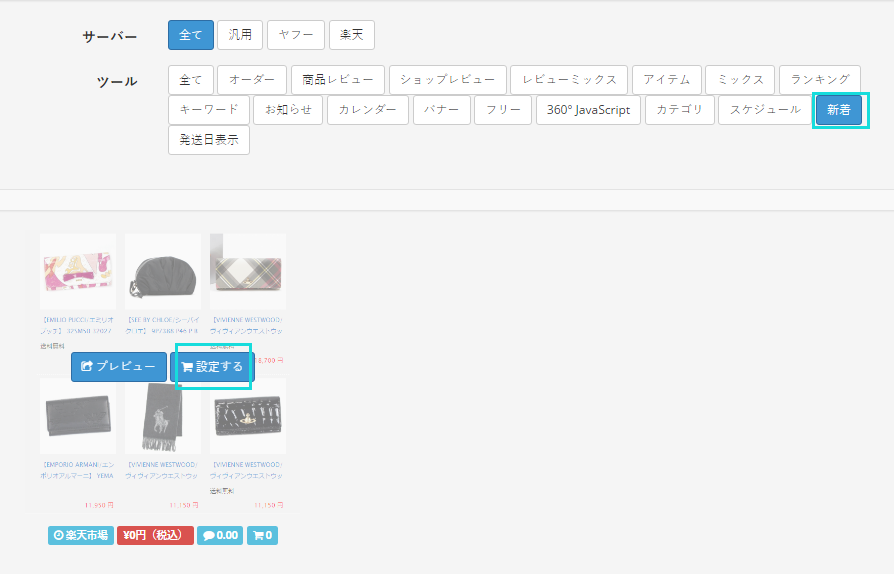
Task: Click the 設定する cart button
Action: pyautogui.click(x=212, y=367)
